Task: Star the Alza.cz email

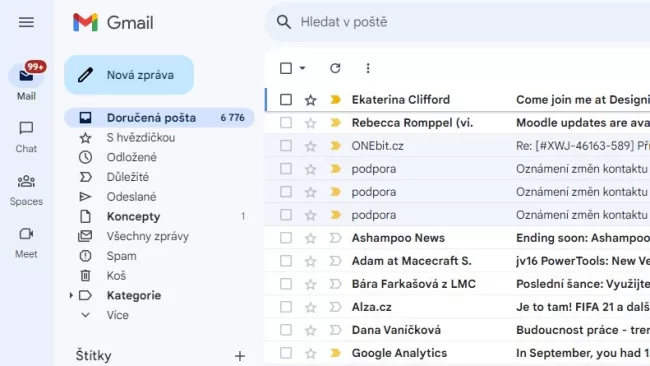Action: tap(310, 307)
